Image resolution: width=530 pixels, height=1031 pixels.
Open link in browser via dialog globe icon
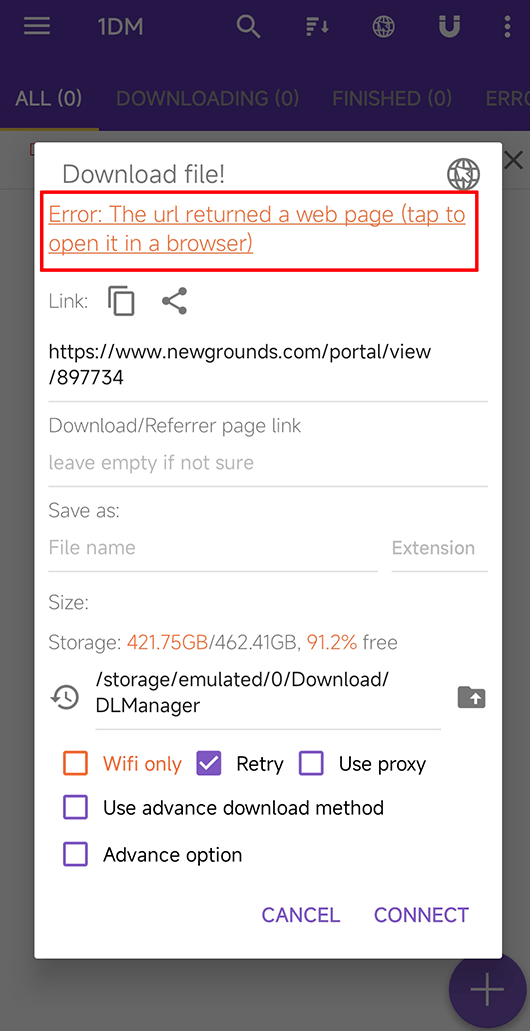pos(463,174)
